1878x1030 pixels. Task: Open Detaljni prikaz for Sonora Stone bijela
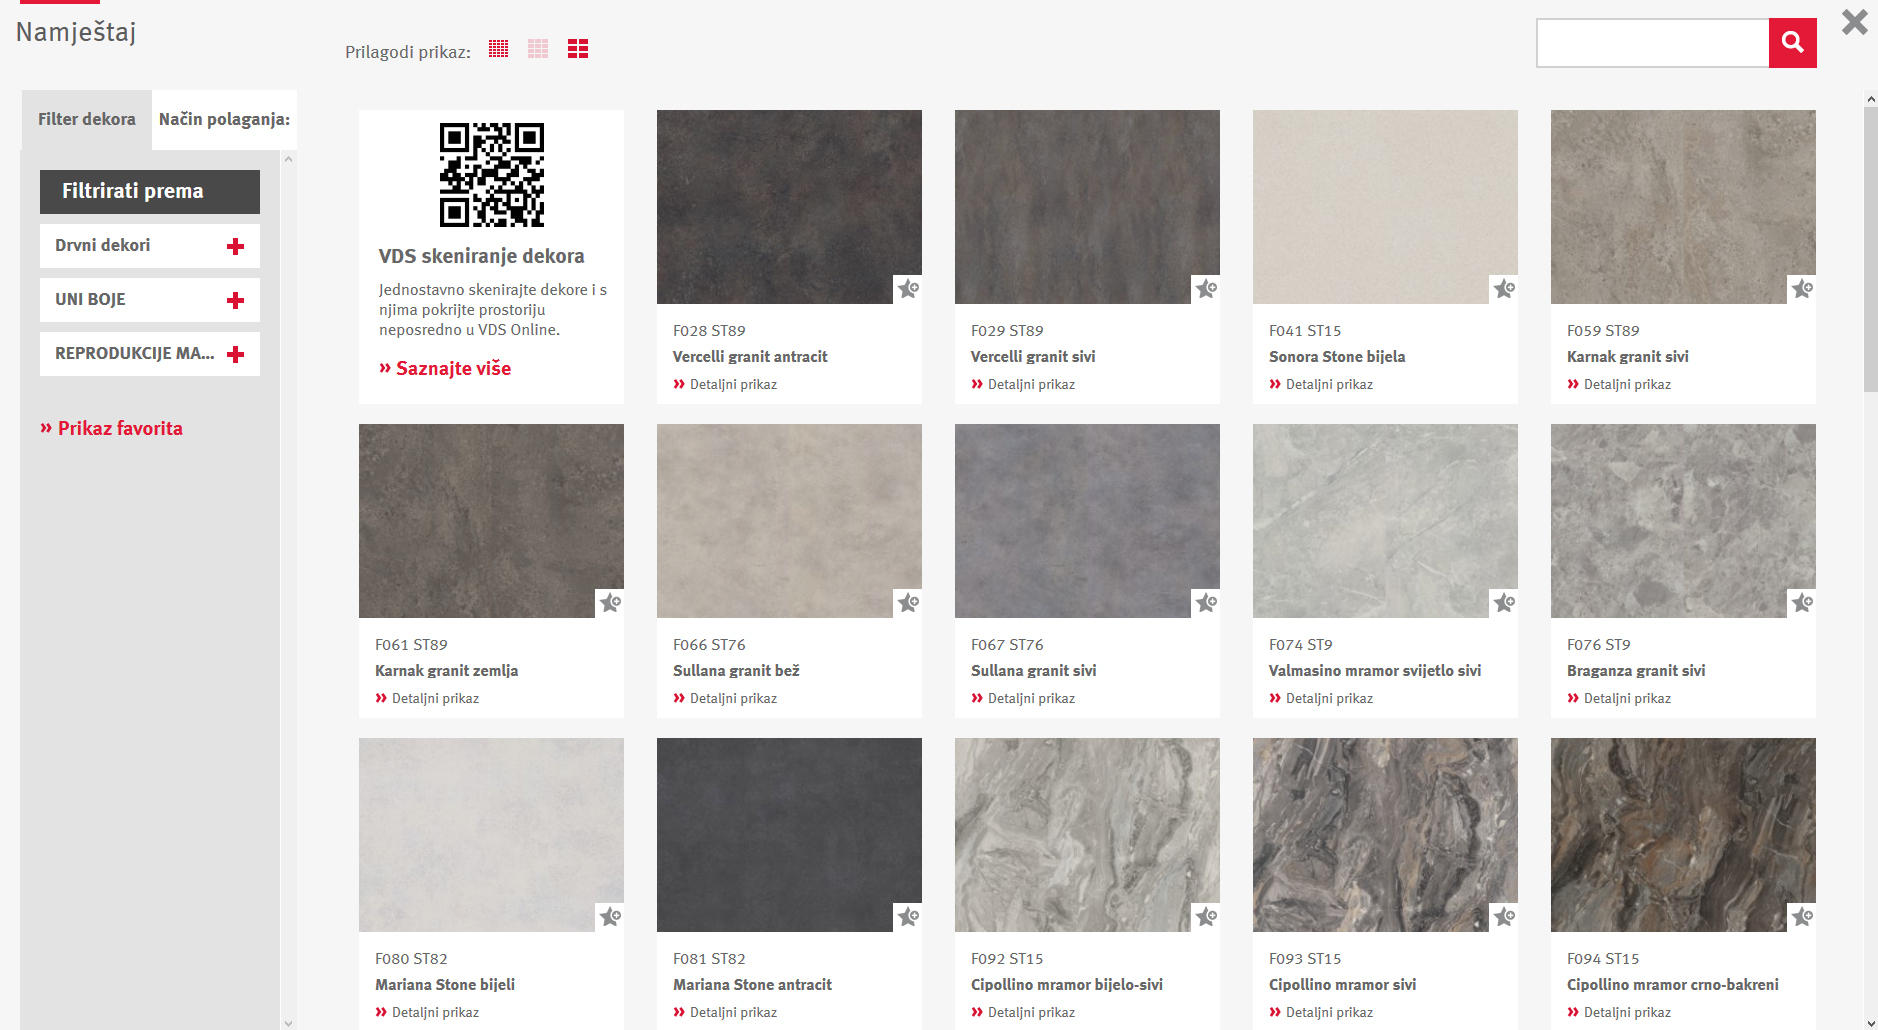tap(1321, 384)
